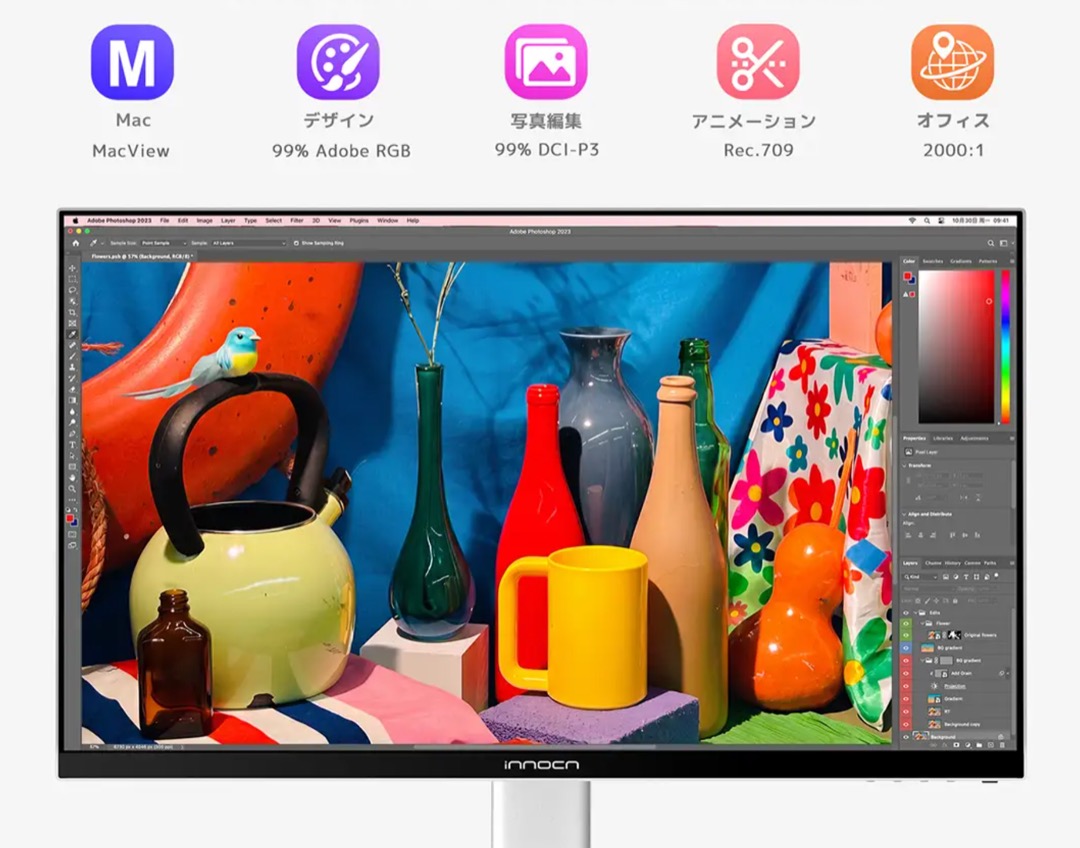Viewport: 1080px width, 848px height.
Task: Click the hue slider in Color panel
Action: coord(1006,347)
